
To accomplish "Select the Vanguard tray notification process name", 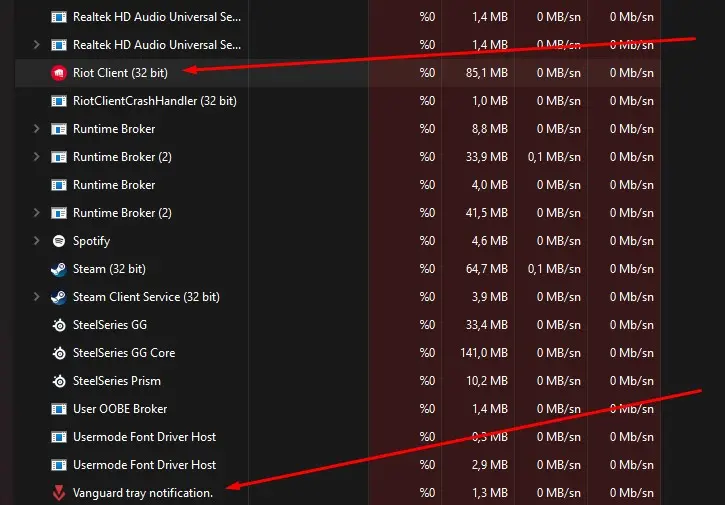I will coord(143,493).
